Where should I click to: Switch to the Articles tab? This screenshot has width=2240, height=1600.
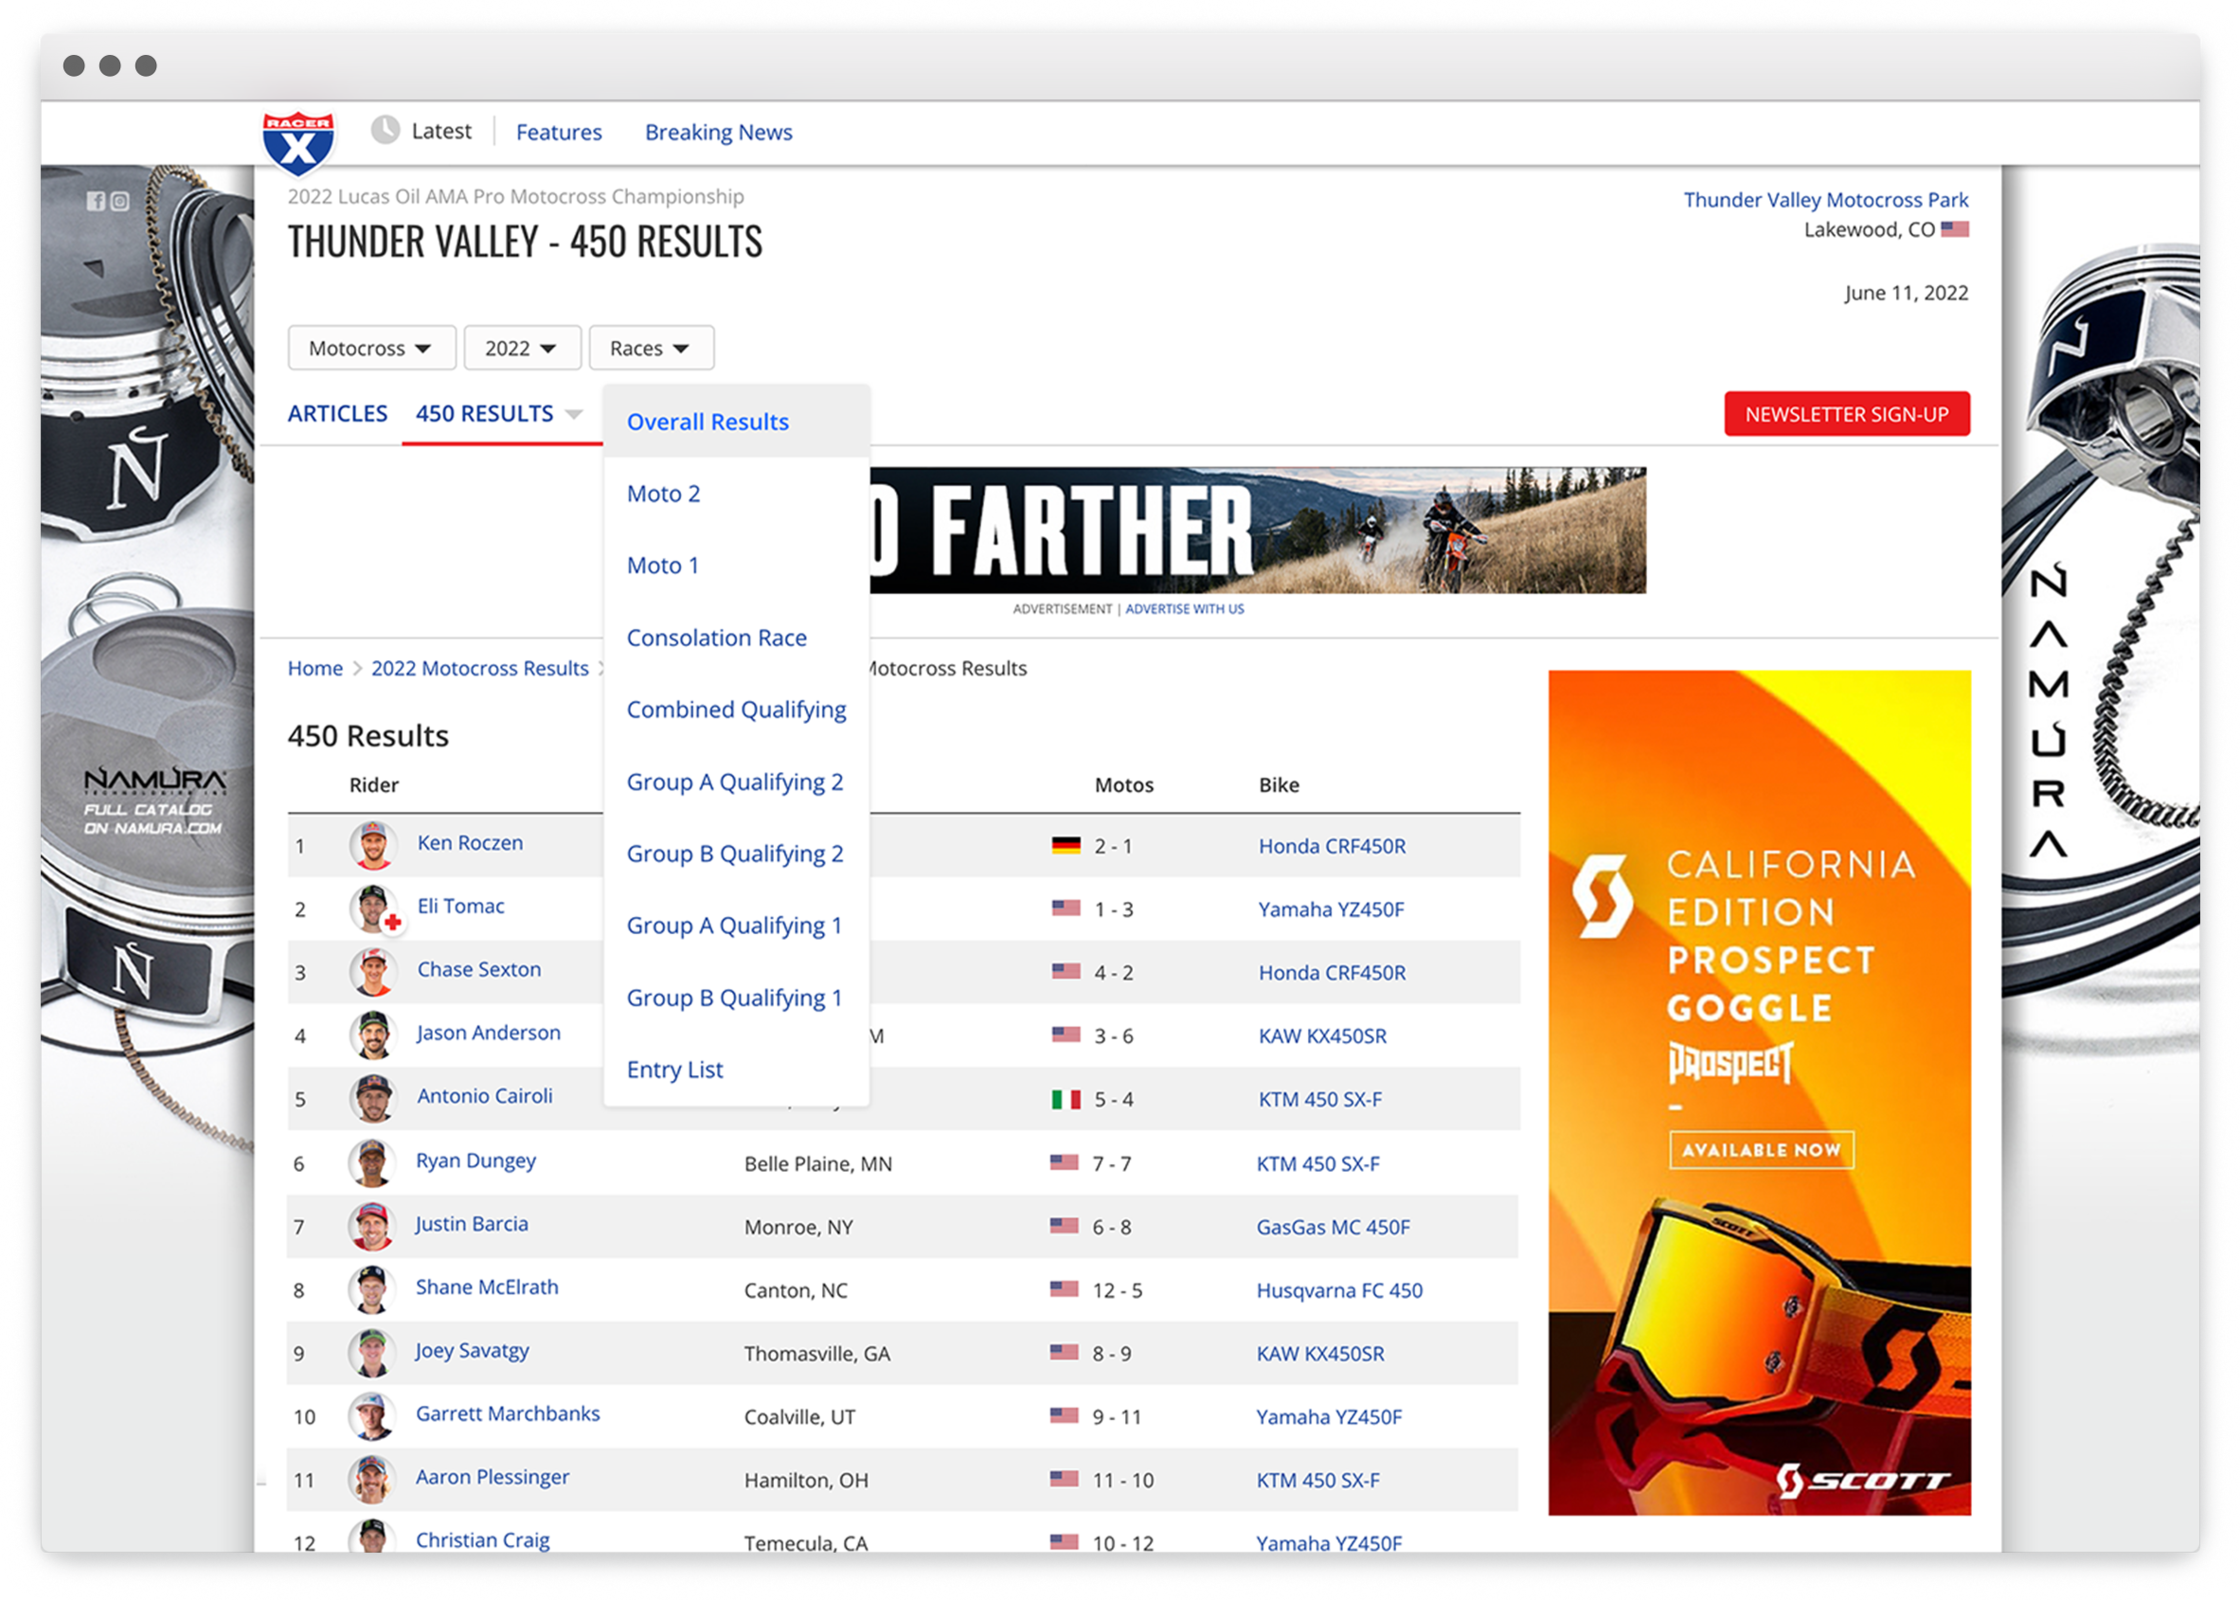[x=337, y=414]
